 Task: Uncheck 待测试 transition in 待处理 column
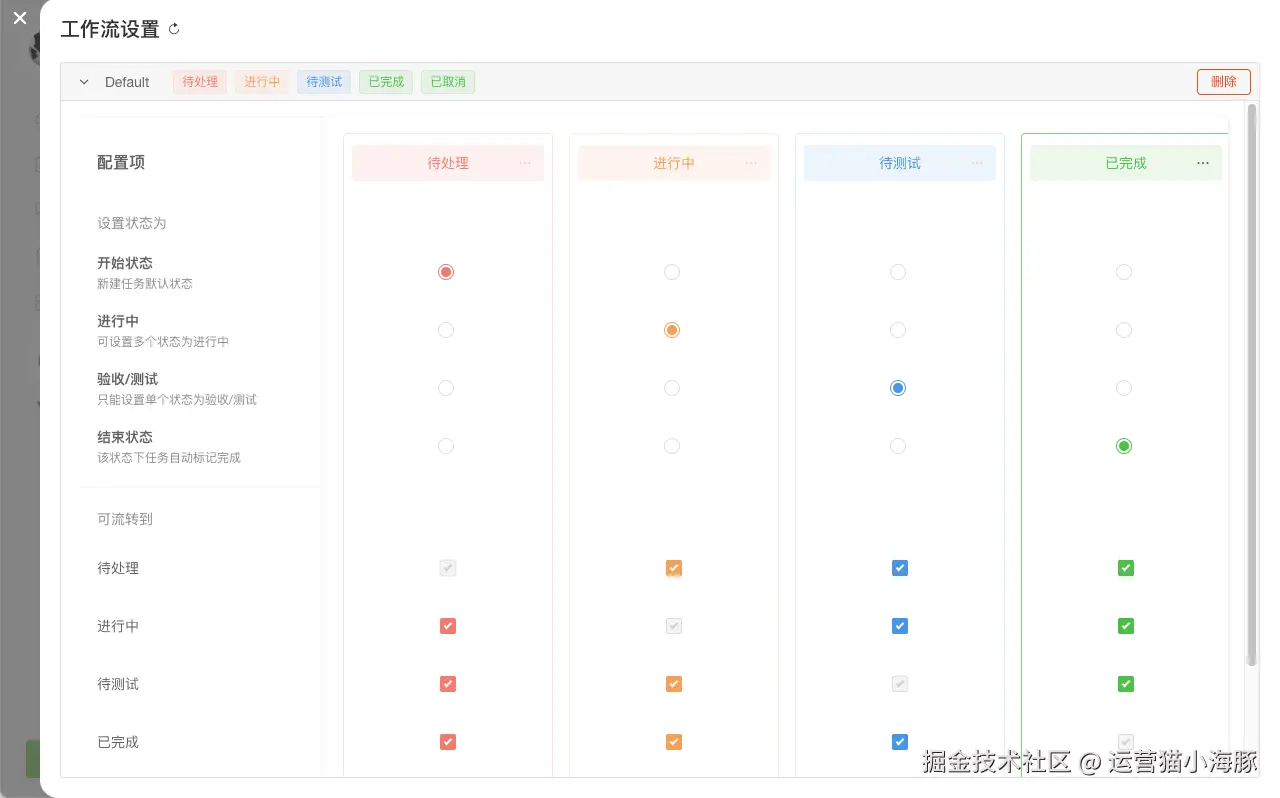(448, 684)
